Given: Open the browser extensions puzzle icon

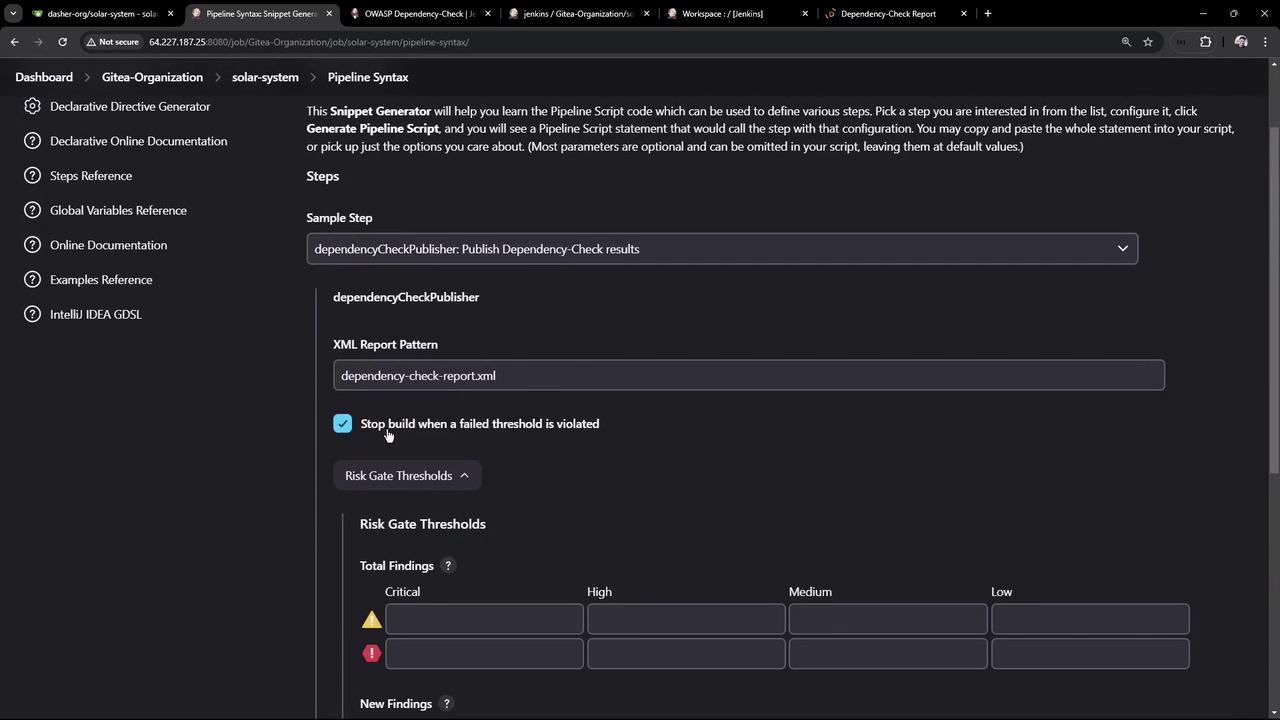Looking at the screenshot, I should (1205, 42).
